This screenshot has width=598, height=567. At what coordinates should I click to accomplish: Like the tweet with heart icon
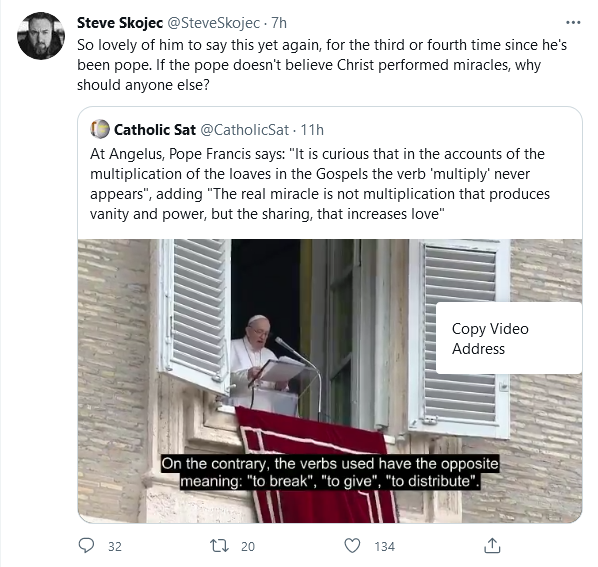click(x=352, y=546)
